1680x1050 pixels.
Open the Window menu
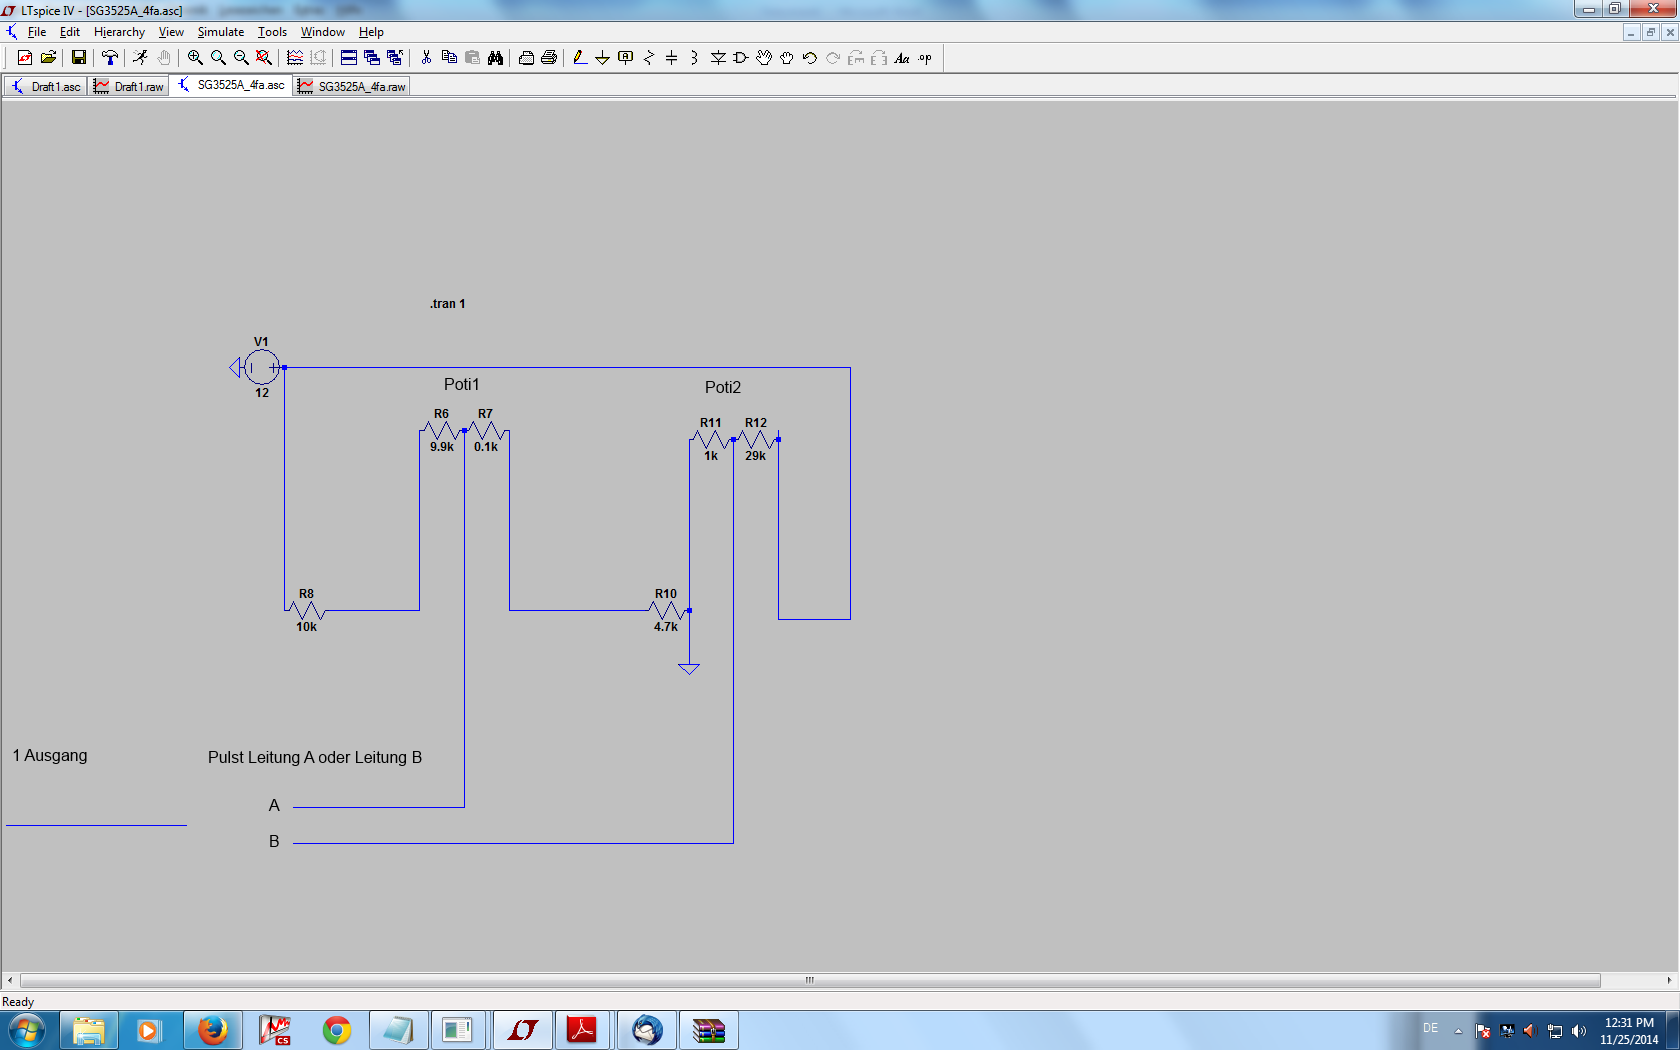point(322,32)
